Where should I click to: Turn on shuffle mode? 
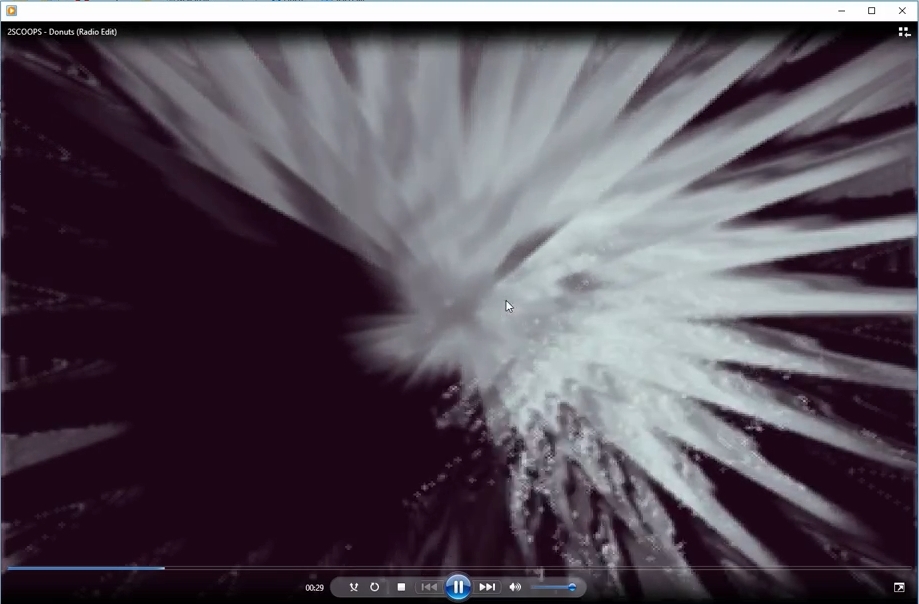(353, 587)
